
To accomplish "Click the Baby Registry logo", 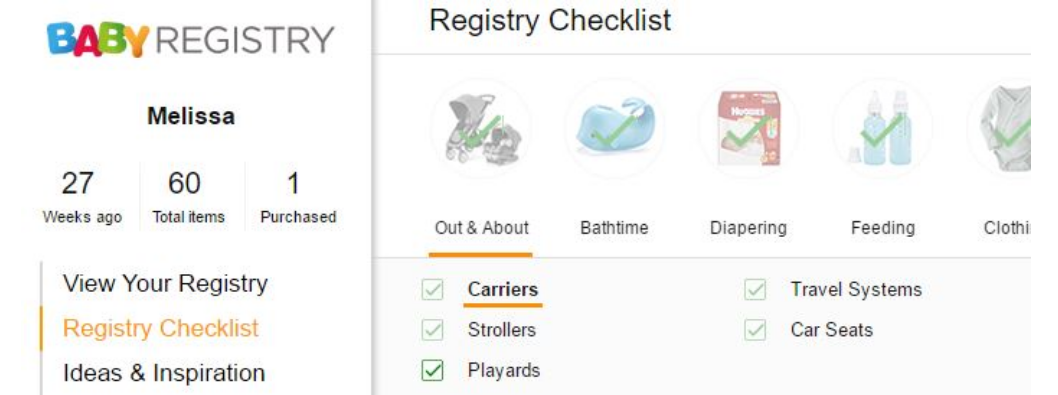I will point(191,39).
